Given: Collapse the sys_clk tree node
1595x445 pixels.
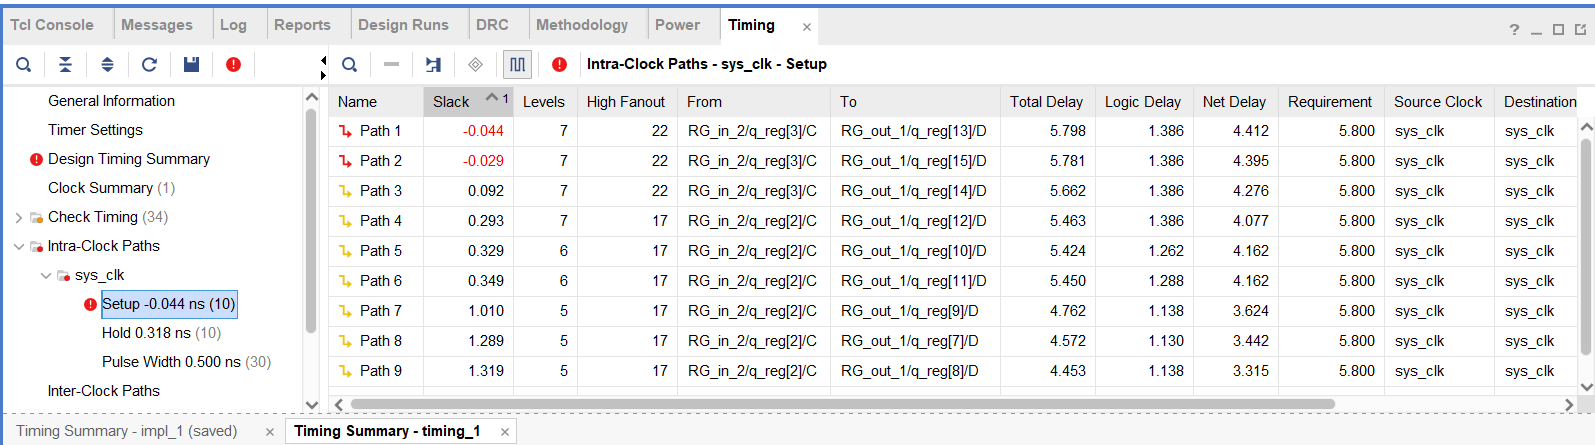Looking at the screenshot, I should pos(45,275).
